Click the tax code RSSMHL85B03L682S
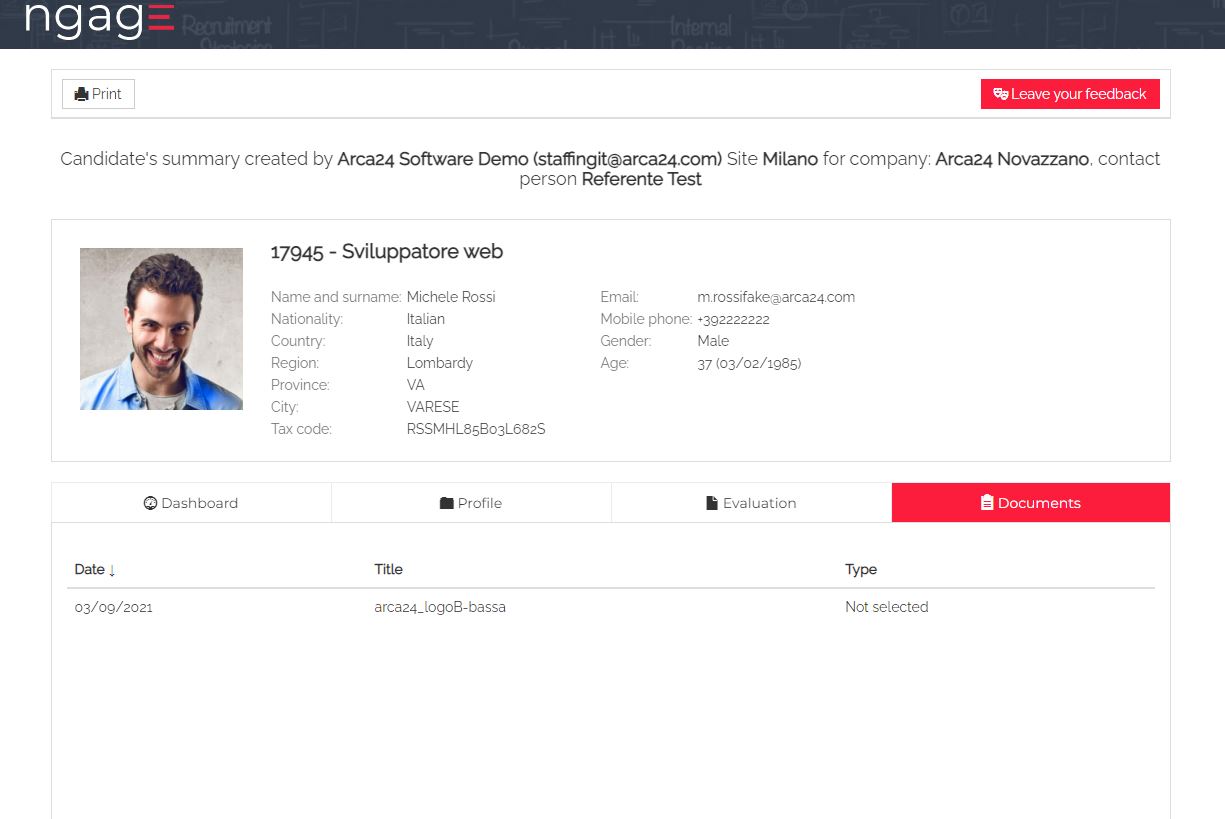Viewport: 1225px width, 819px height. click(475, 429)
